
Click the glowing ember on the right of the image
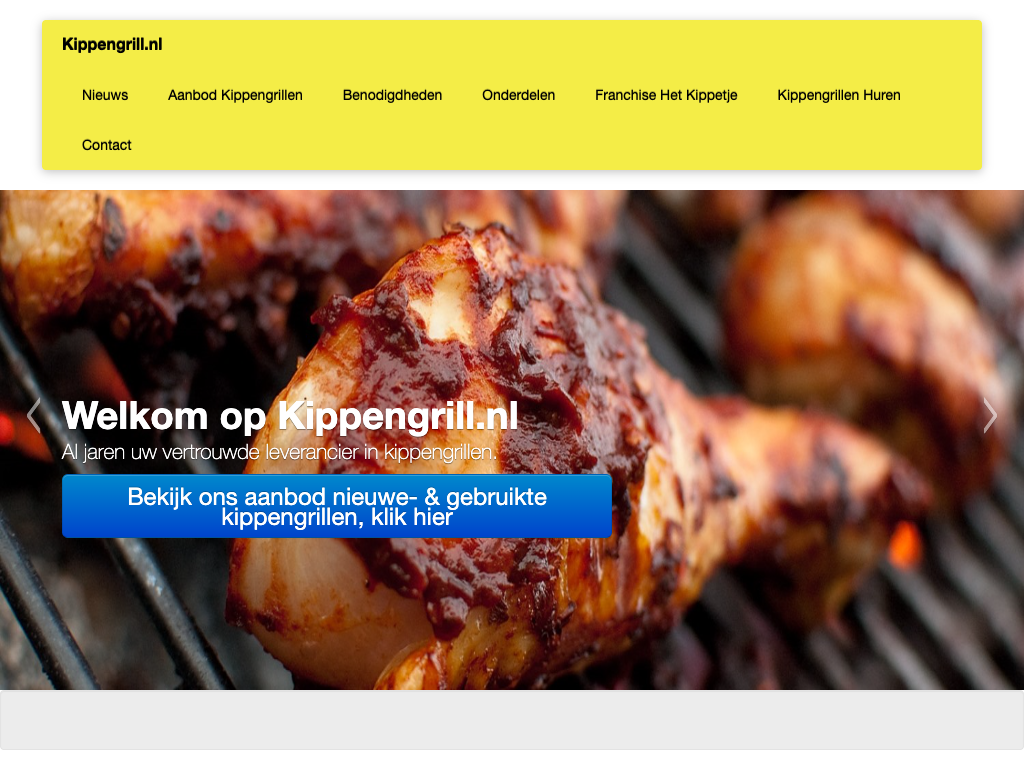pos(905,545)
